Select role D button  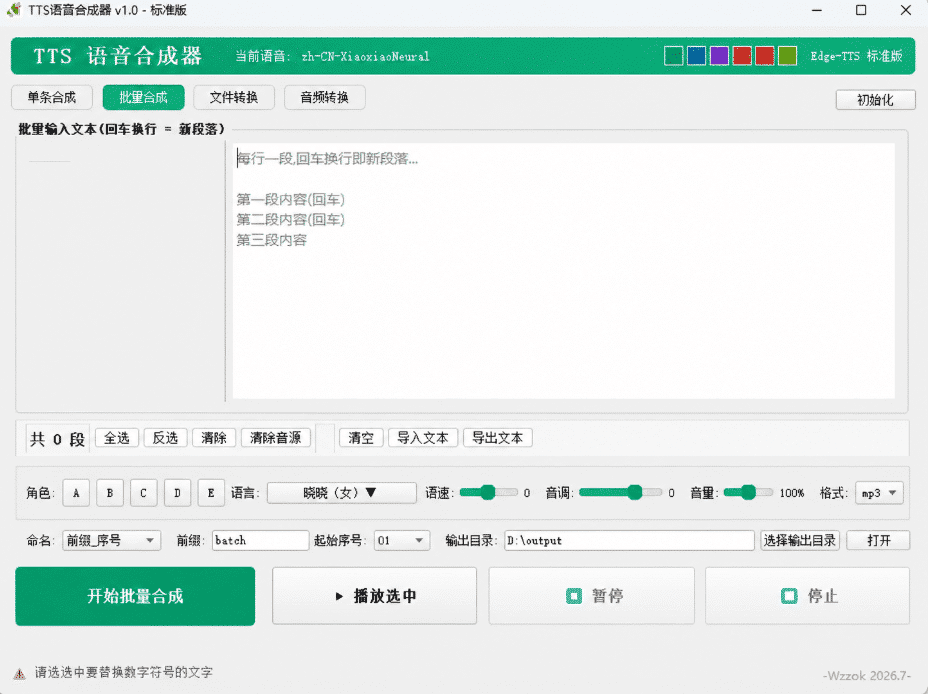(x=177, y=493)
